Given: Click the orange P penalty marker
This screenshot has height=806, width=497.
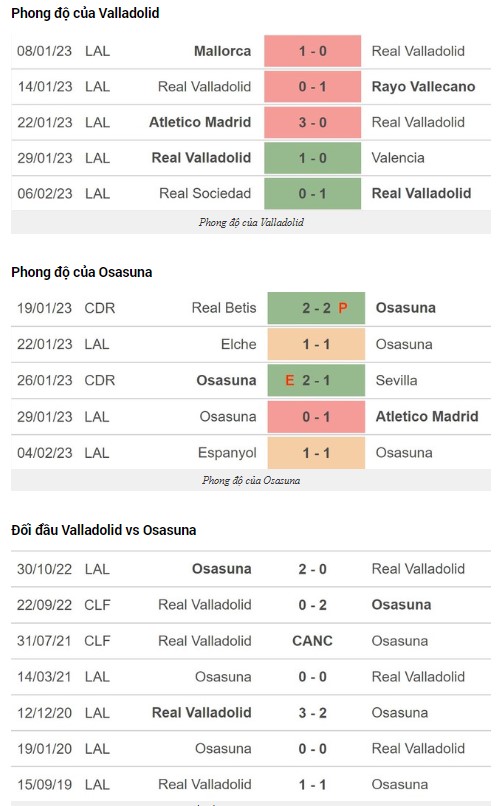Looking at the screenshot, I should click(343, 308).
